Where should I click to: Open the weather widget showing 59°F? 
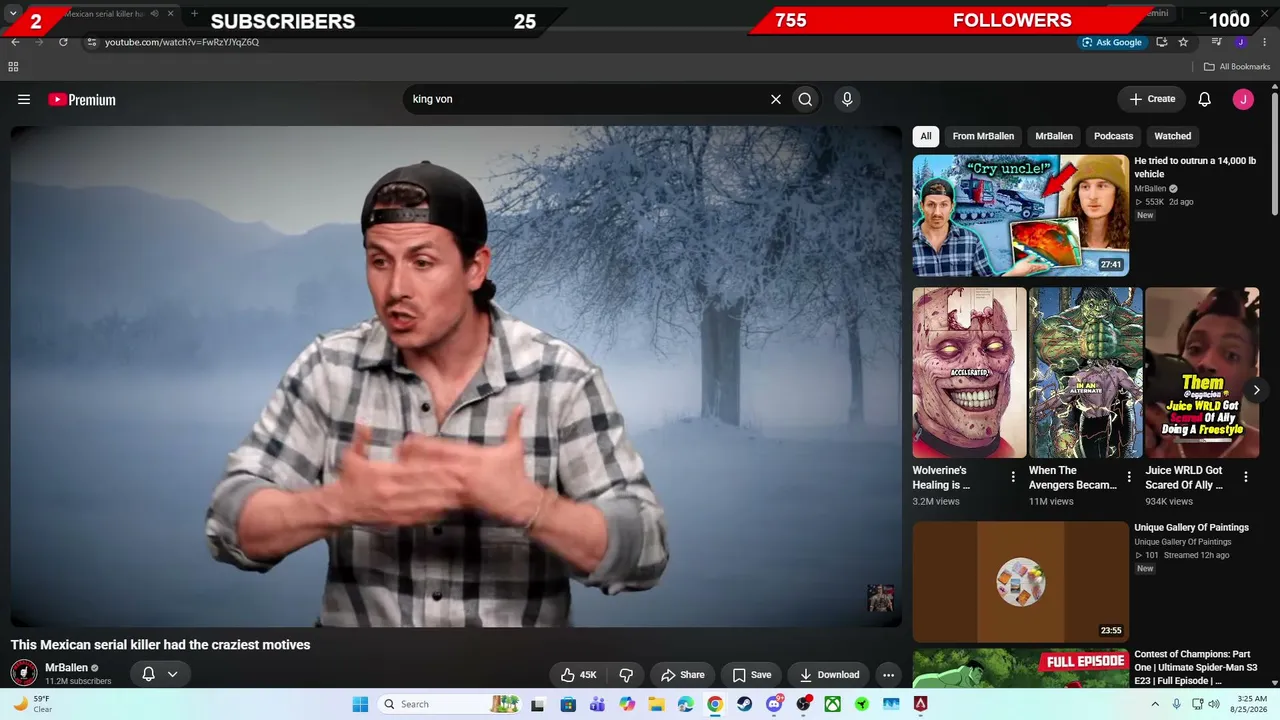(x=34, y=704)
